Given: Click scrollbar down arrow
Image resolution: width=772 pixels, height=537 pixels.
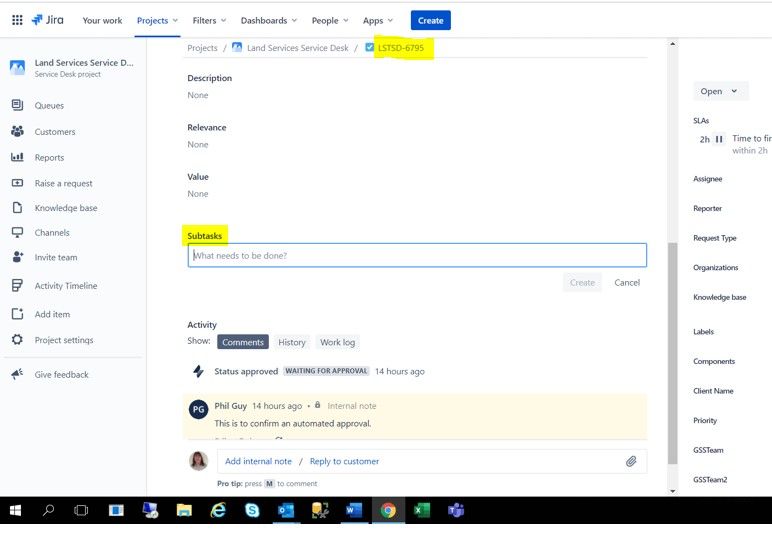Looking at the screenshot, I should coord(673,491).
